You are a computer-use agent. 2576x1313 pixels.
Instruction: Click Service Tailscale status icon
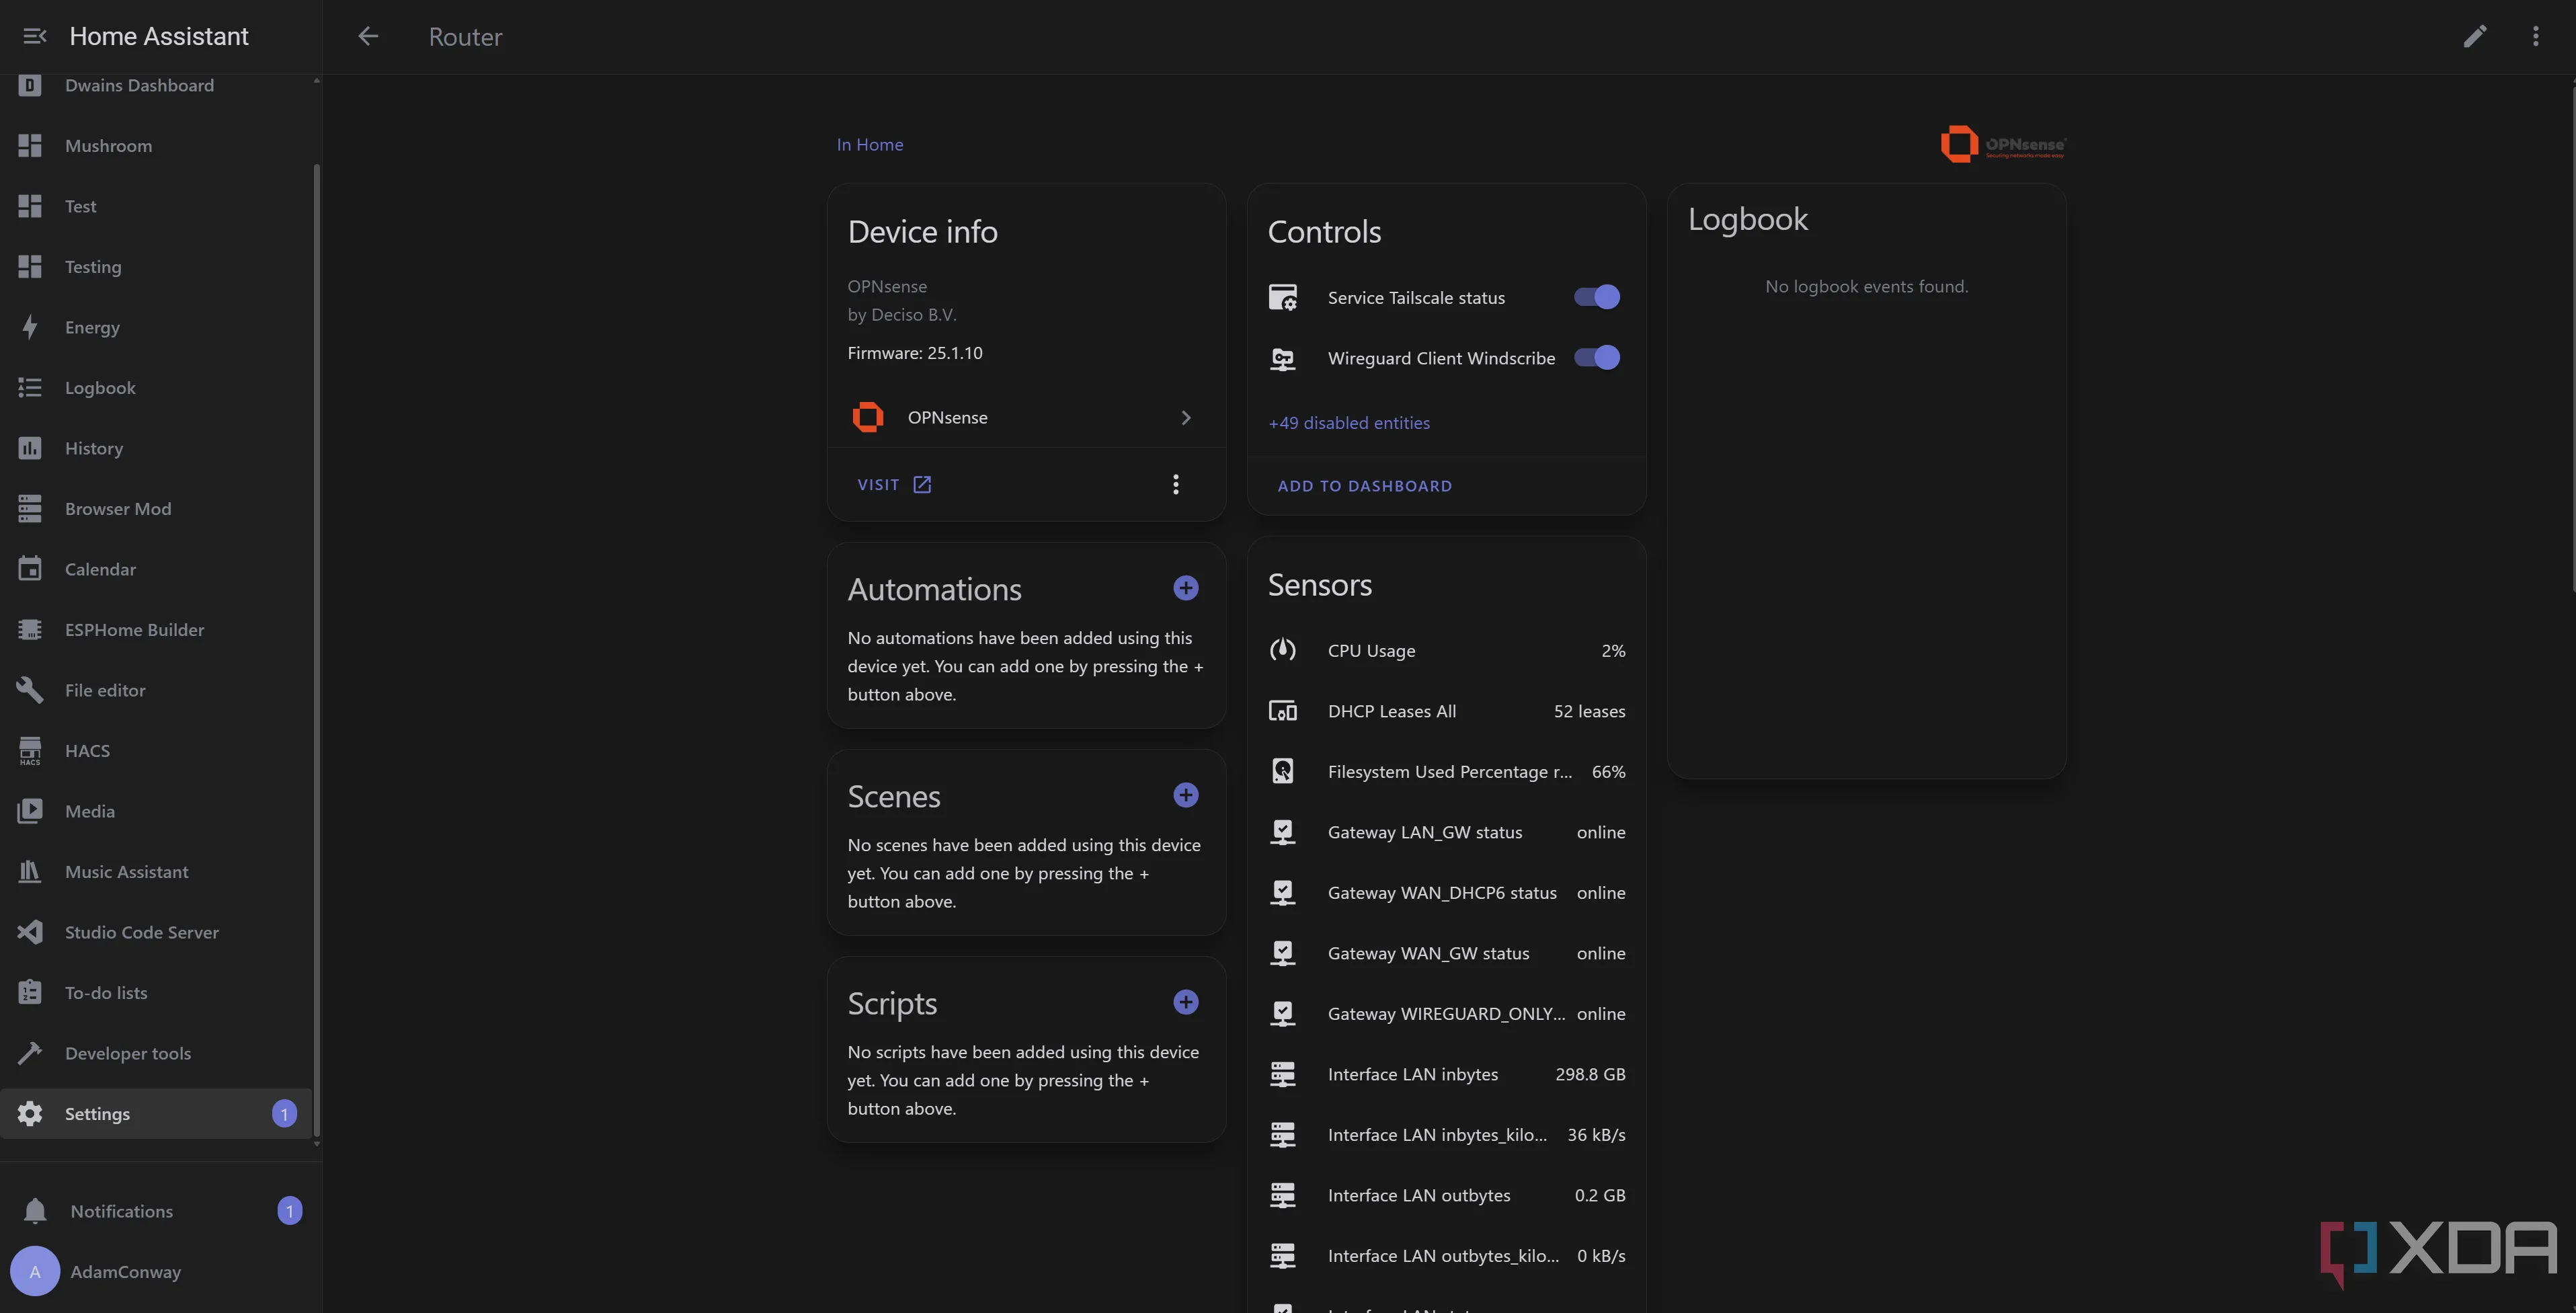click(x=1283, y=298)
